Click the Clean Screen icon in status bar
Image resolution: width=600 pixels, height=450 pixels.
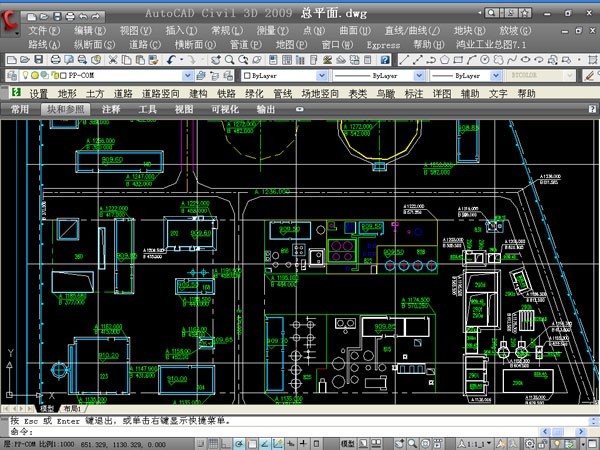[x=593, y=443]
